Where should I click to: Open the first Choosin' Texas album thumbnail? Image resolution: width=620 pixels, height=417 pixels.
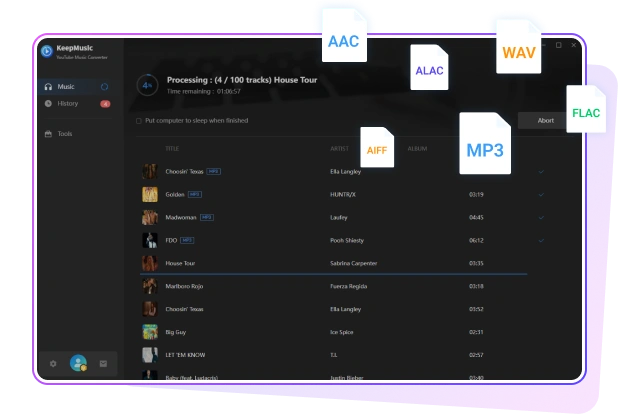point(150,172)
